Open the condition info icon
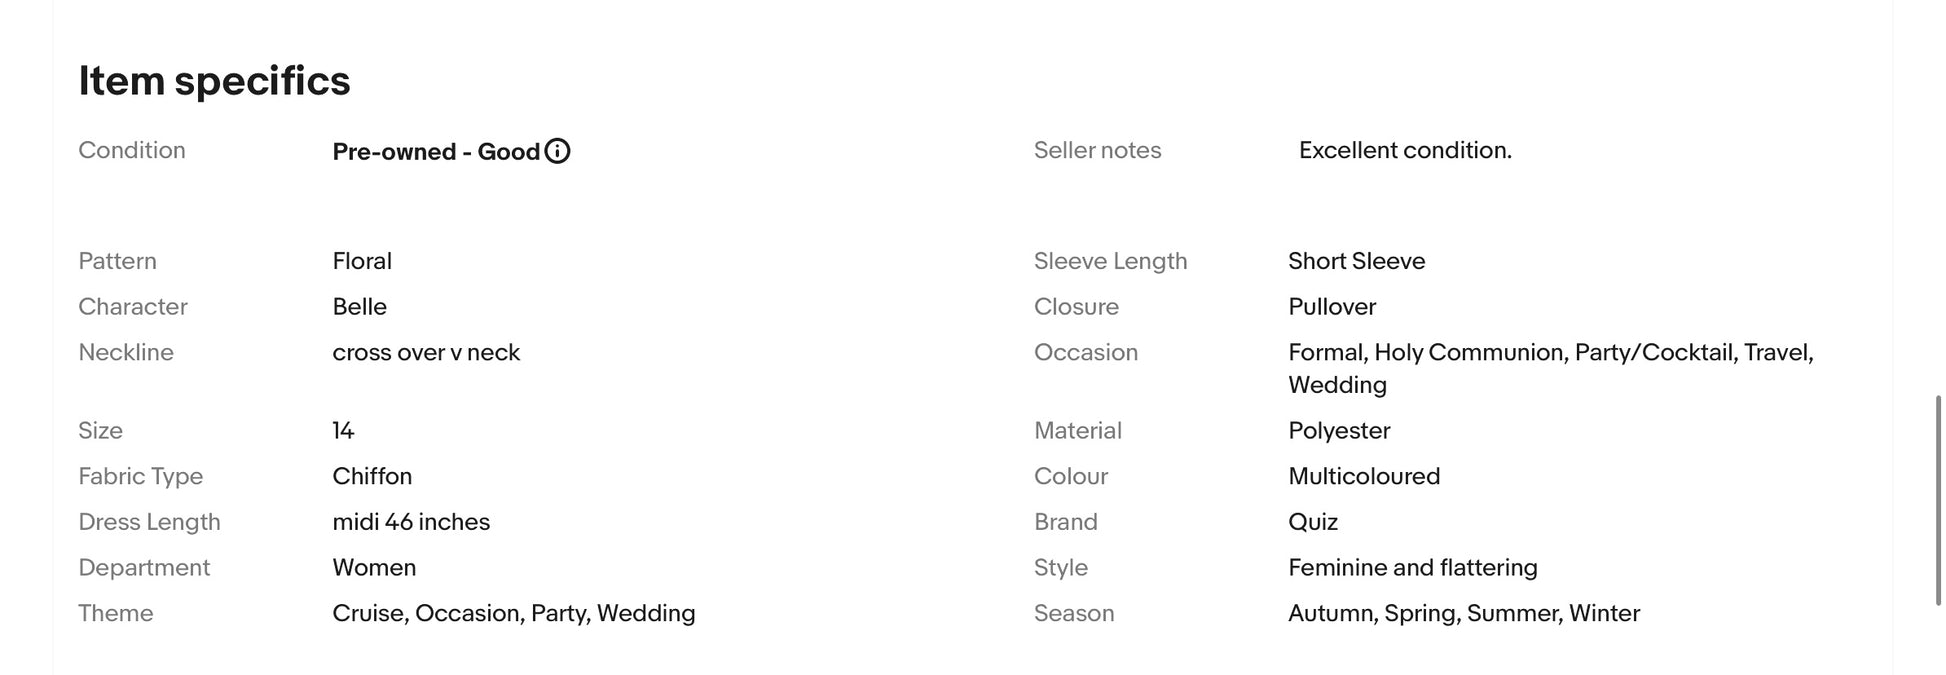Screen dimensions: 1946x675 pos(557,151)
